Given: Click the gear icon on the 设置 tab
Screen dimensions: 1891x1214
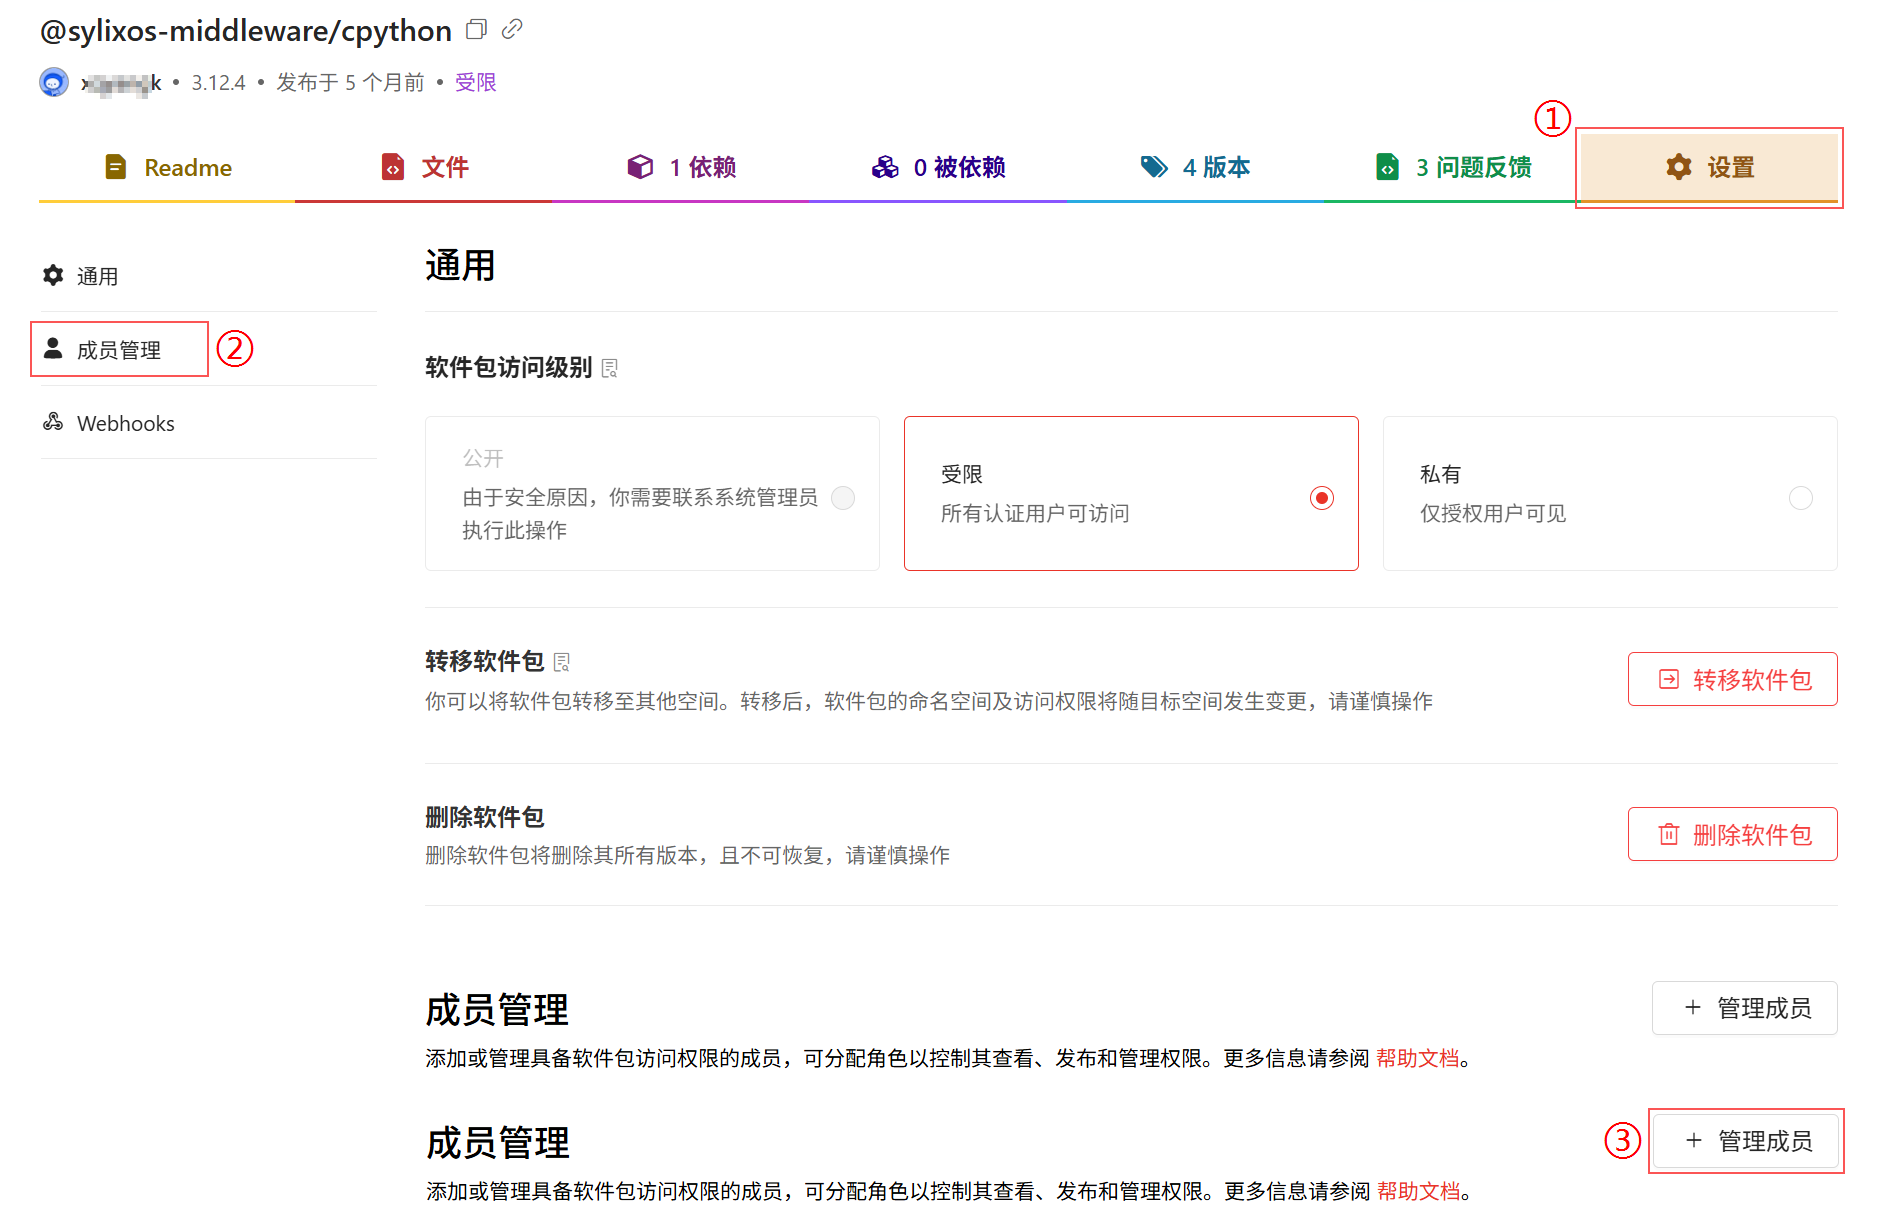Looking at the screenshot, I should (1679, 167).
